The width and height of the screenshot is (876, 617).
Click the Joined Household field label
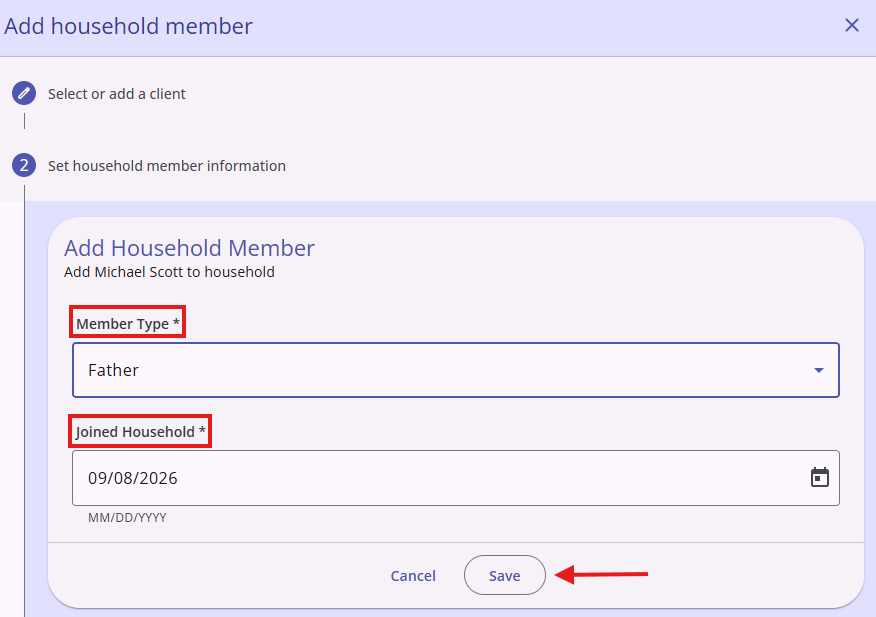[x=140, y=431]
